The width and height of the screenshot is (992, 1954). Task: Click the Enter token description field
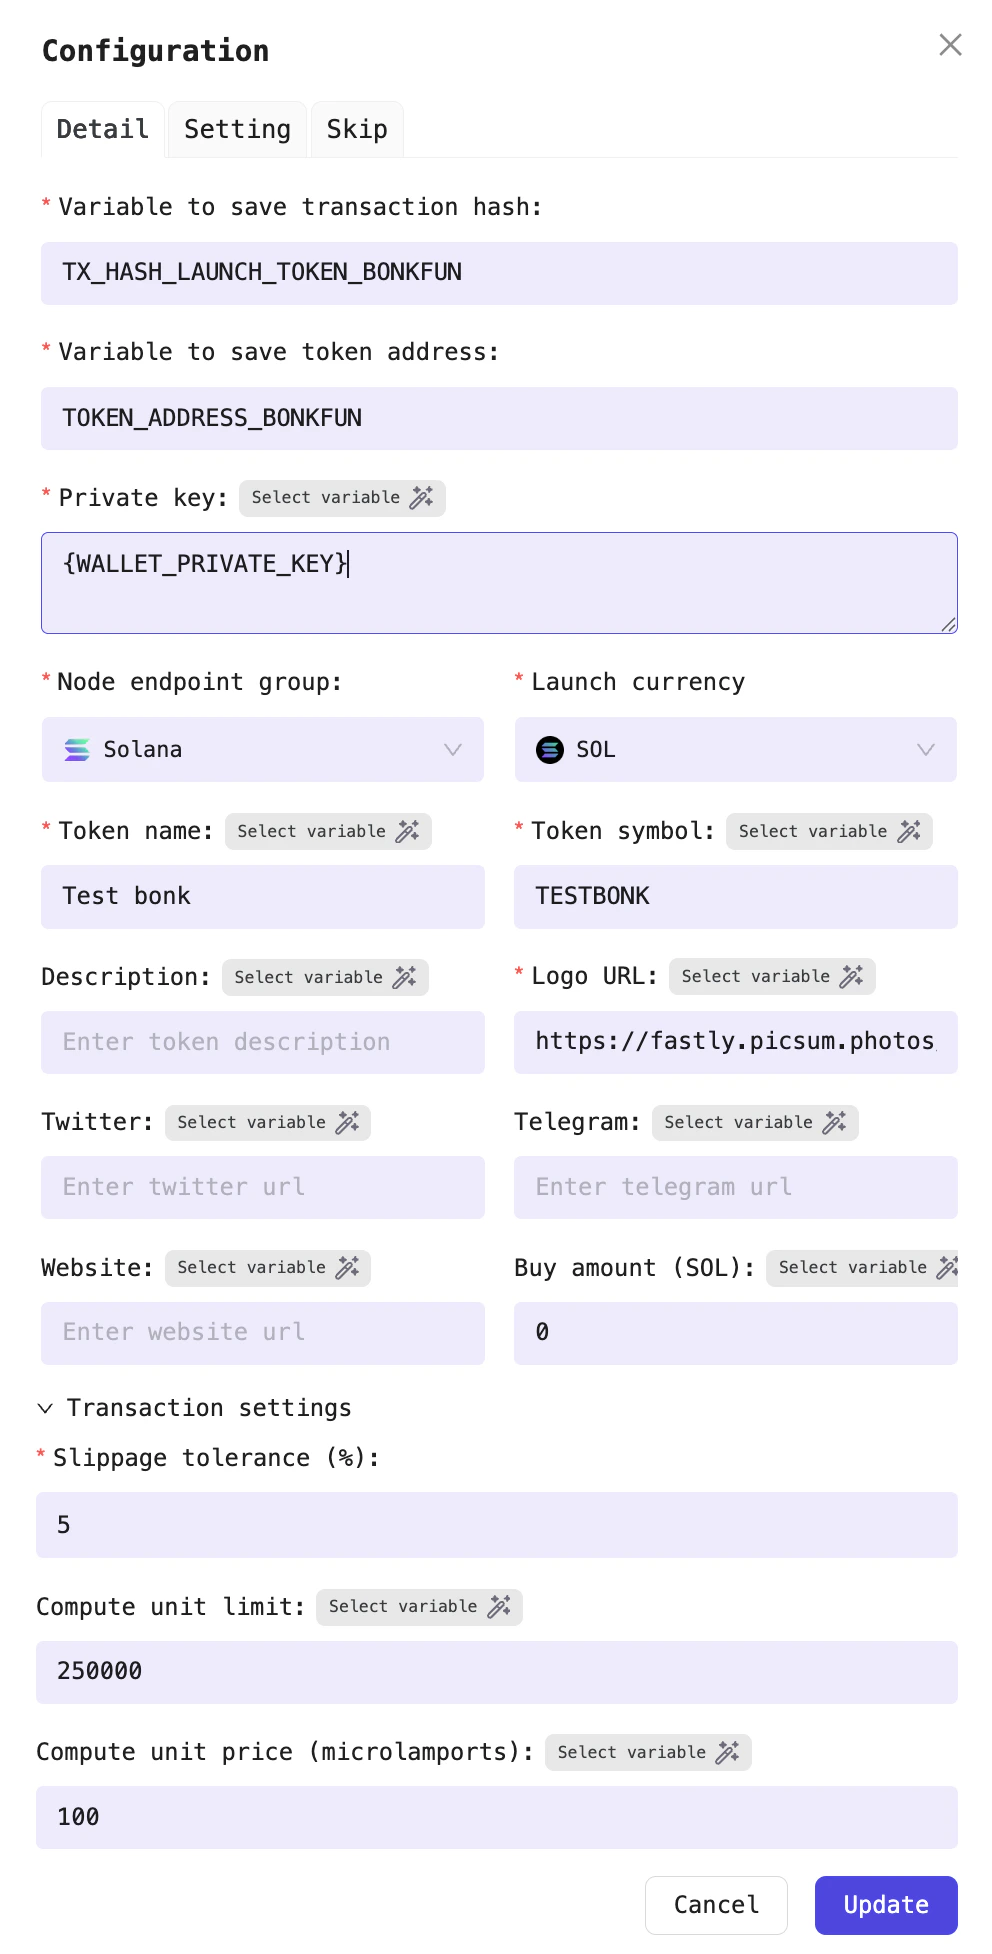pos(262,1042)
